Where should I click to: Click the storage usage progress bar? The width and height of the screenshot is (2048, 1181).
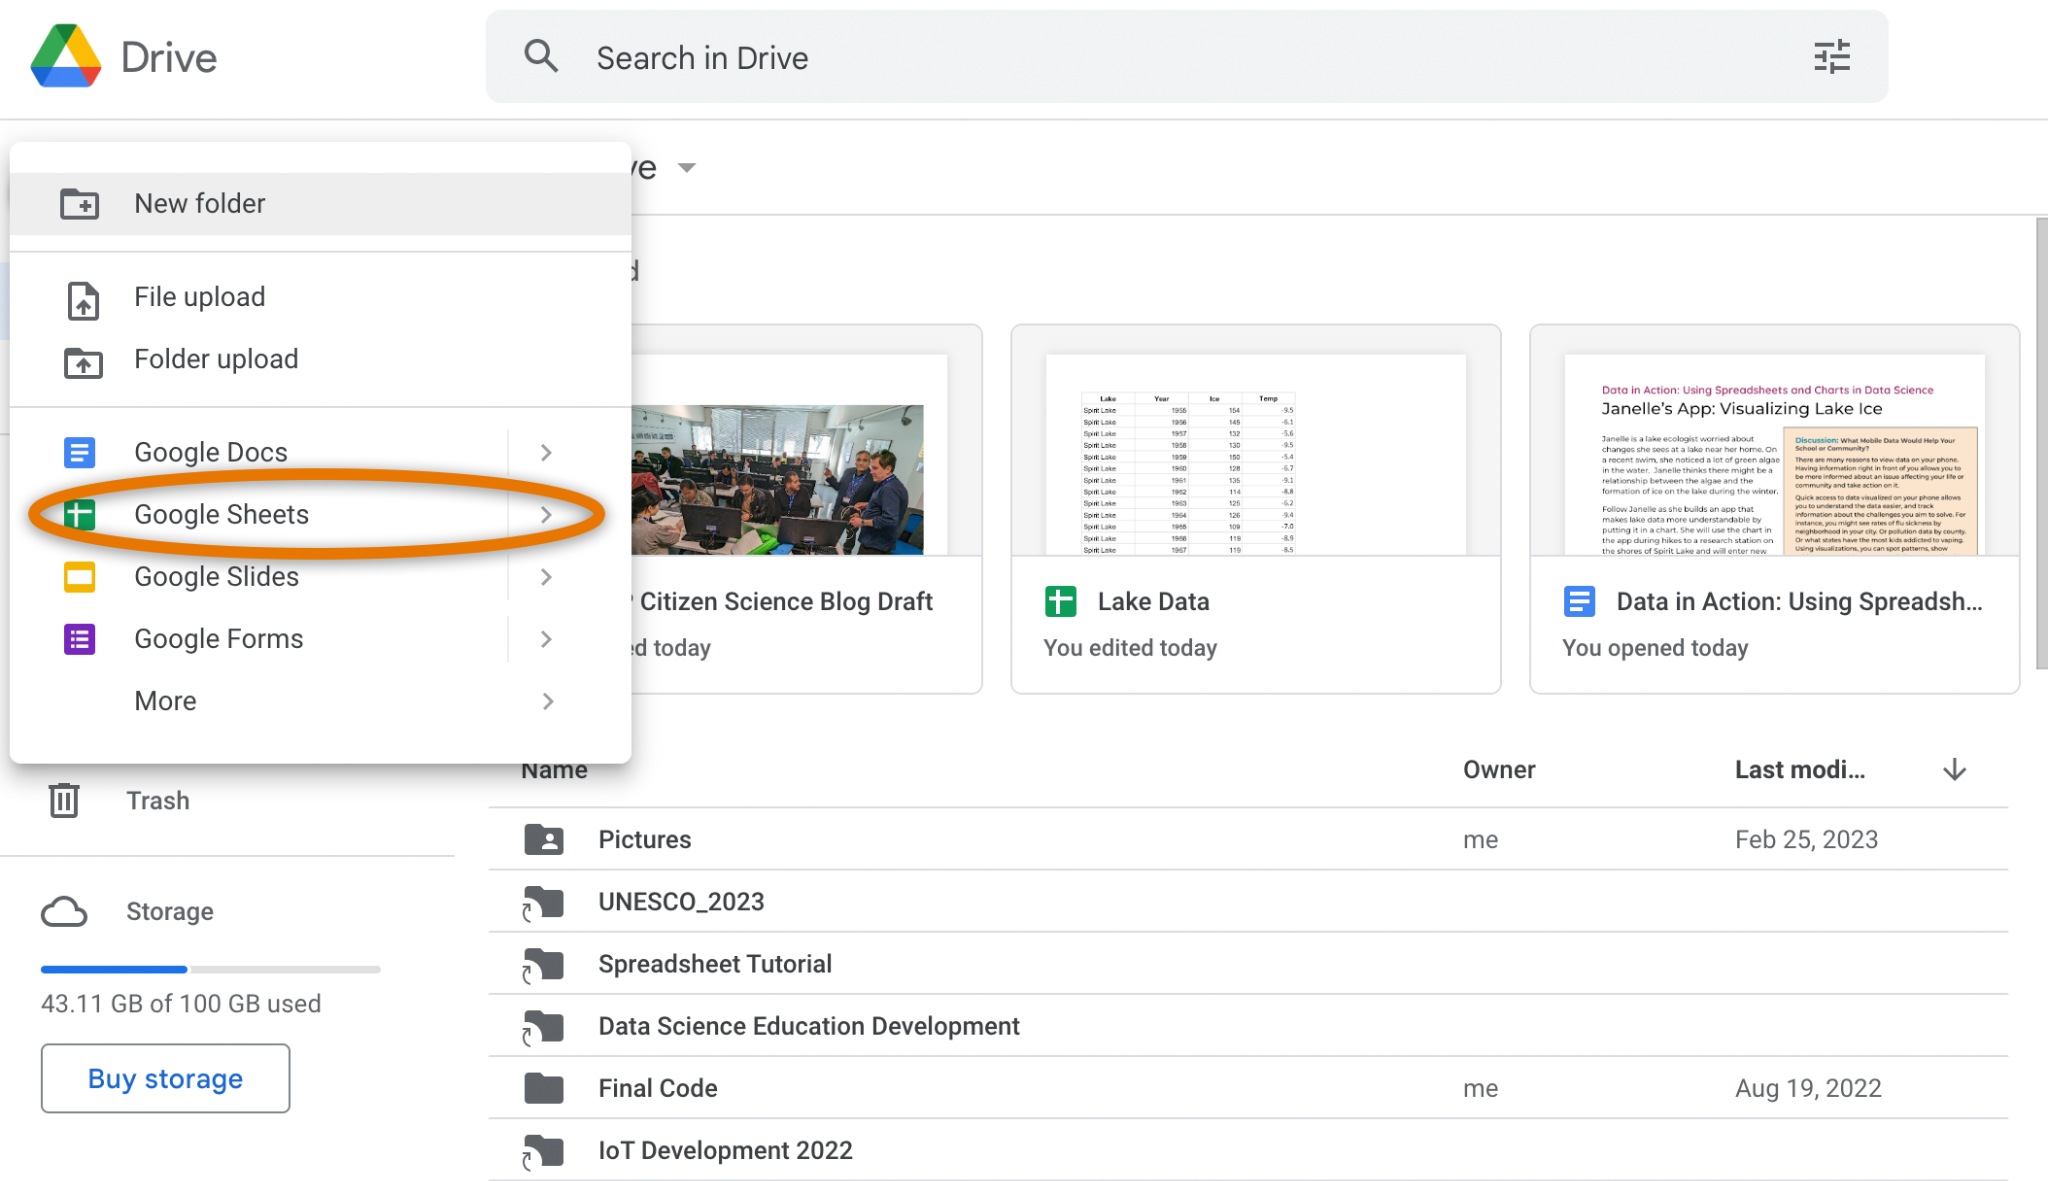tap(211, 969)
